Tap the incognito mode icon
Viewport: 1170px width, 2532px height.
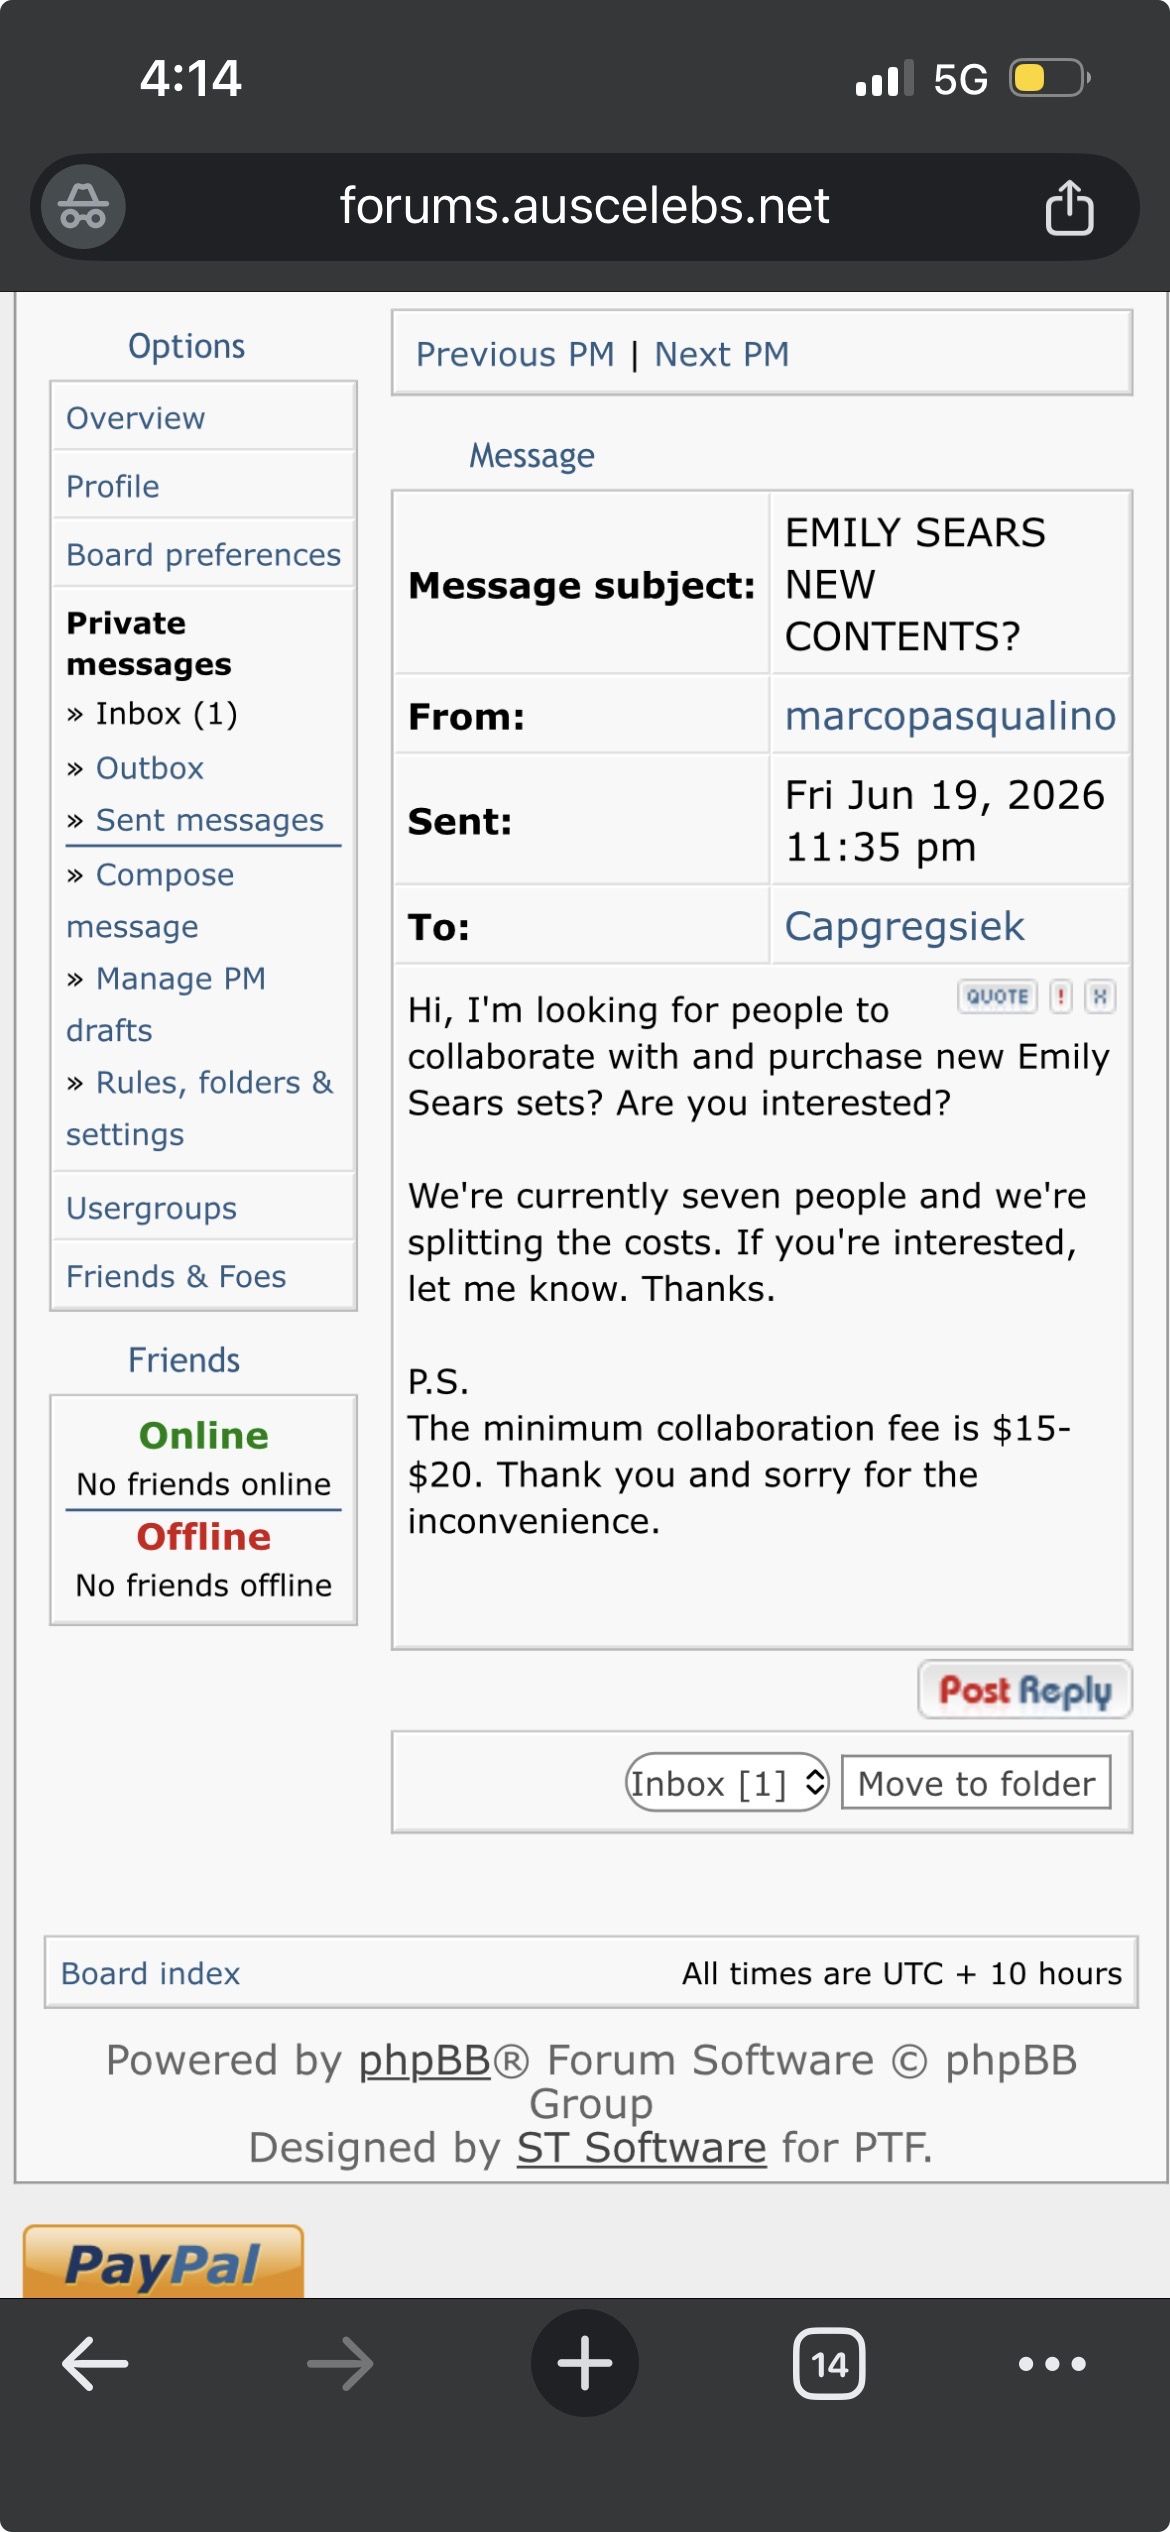point(83,206)
